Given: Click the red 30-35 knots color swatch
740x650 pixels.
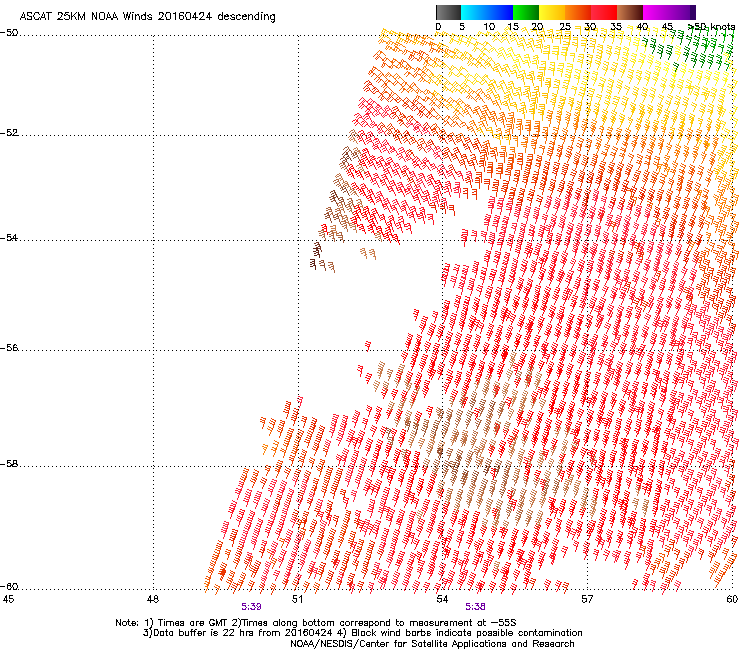Looking at the screenshot, I should coord(603,12).
